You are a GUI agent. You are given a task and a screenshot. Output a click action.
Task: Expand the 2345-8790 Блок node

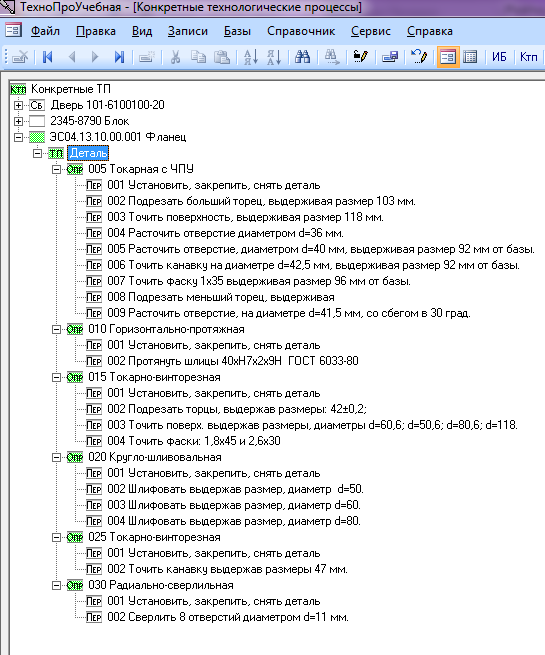pyautogui.click(x=18, y=122)
